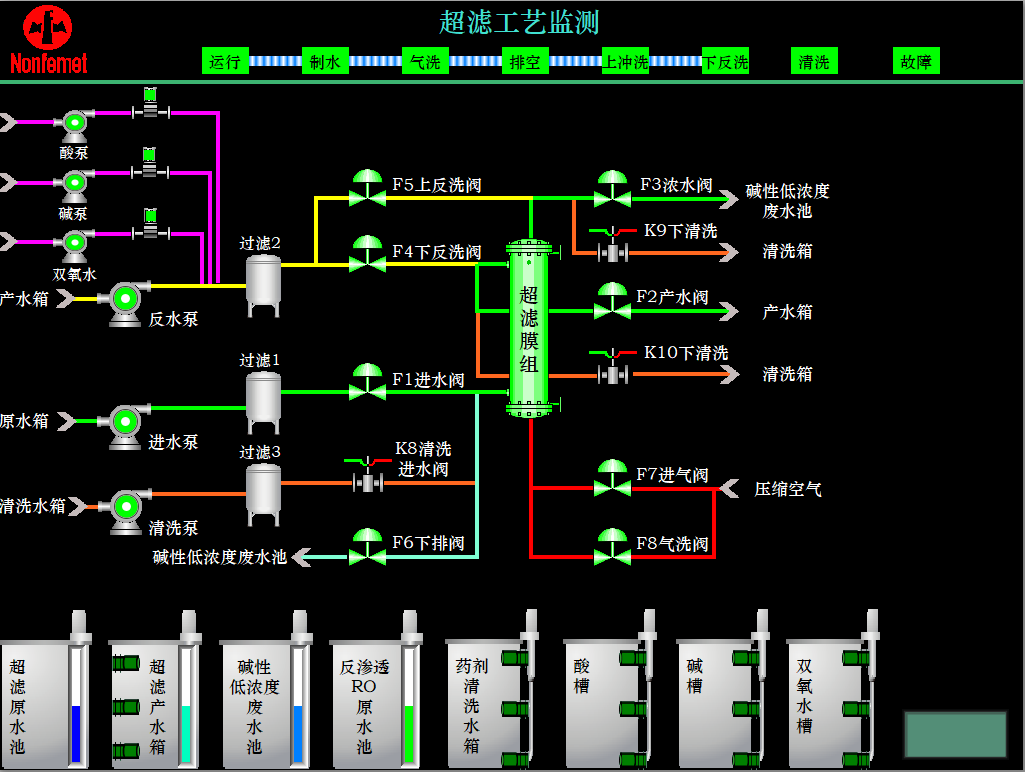Click the F5 upper backwash valve icon
This screenshot has height=772, width=1025.
pyautogui.click(x=368, y=188)
